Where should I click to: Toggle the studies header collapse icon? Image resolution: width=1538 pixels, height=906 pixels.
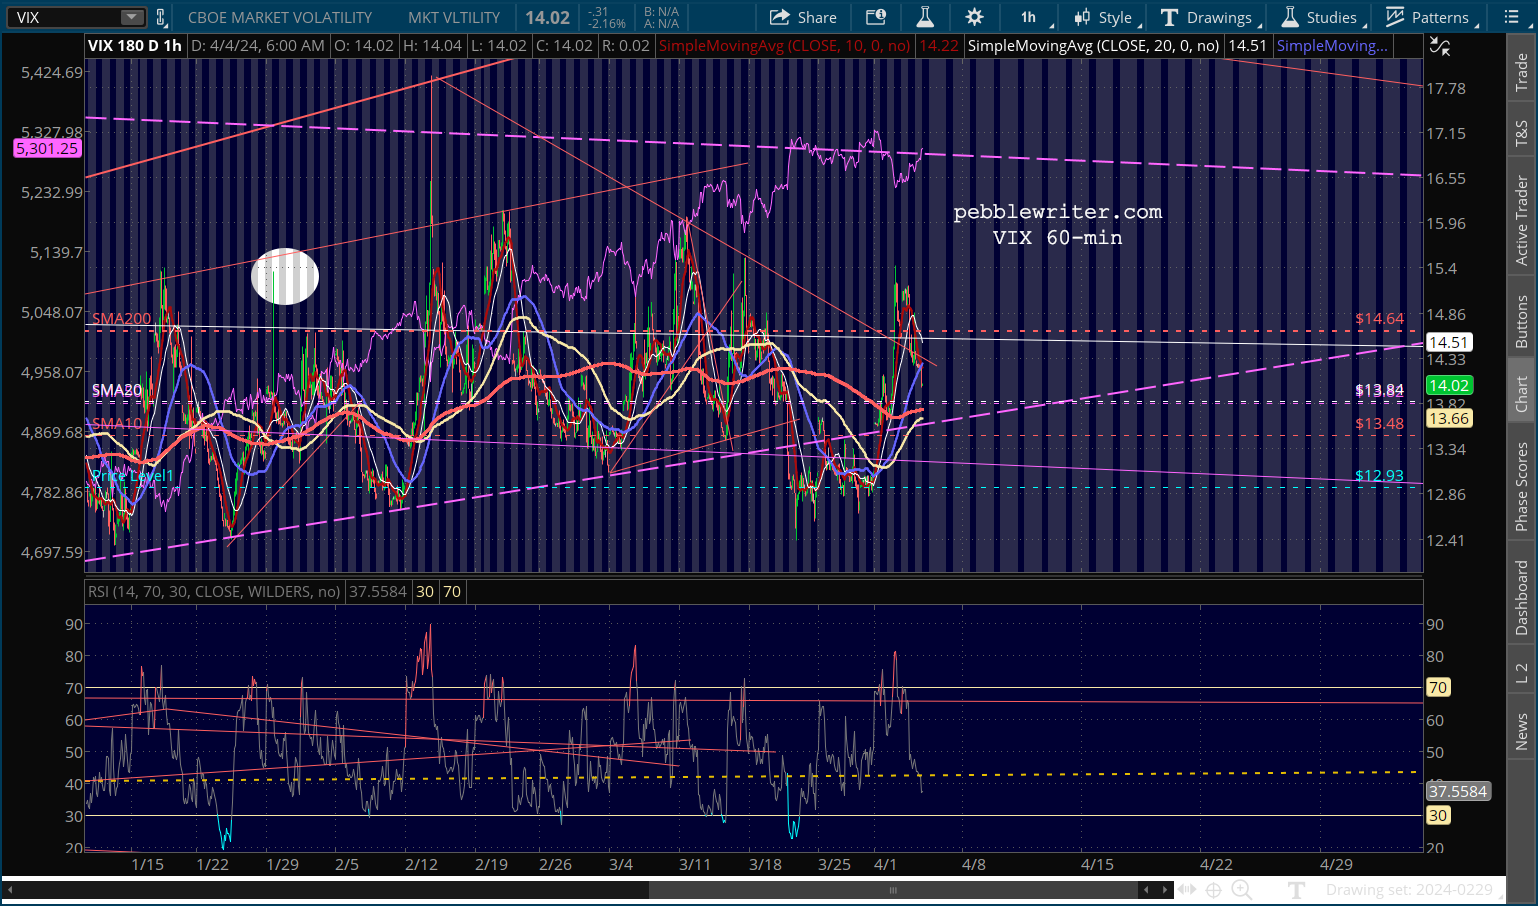[1438, 46]
